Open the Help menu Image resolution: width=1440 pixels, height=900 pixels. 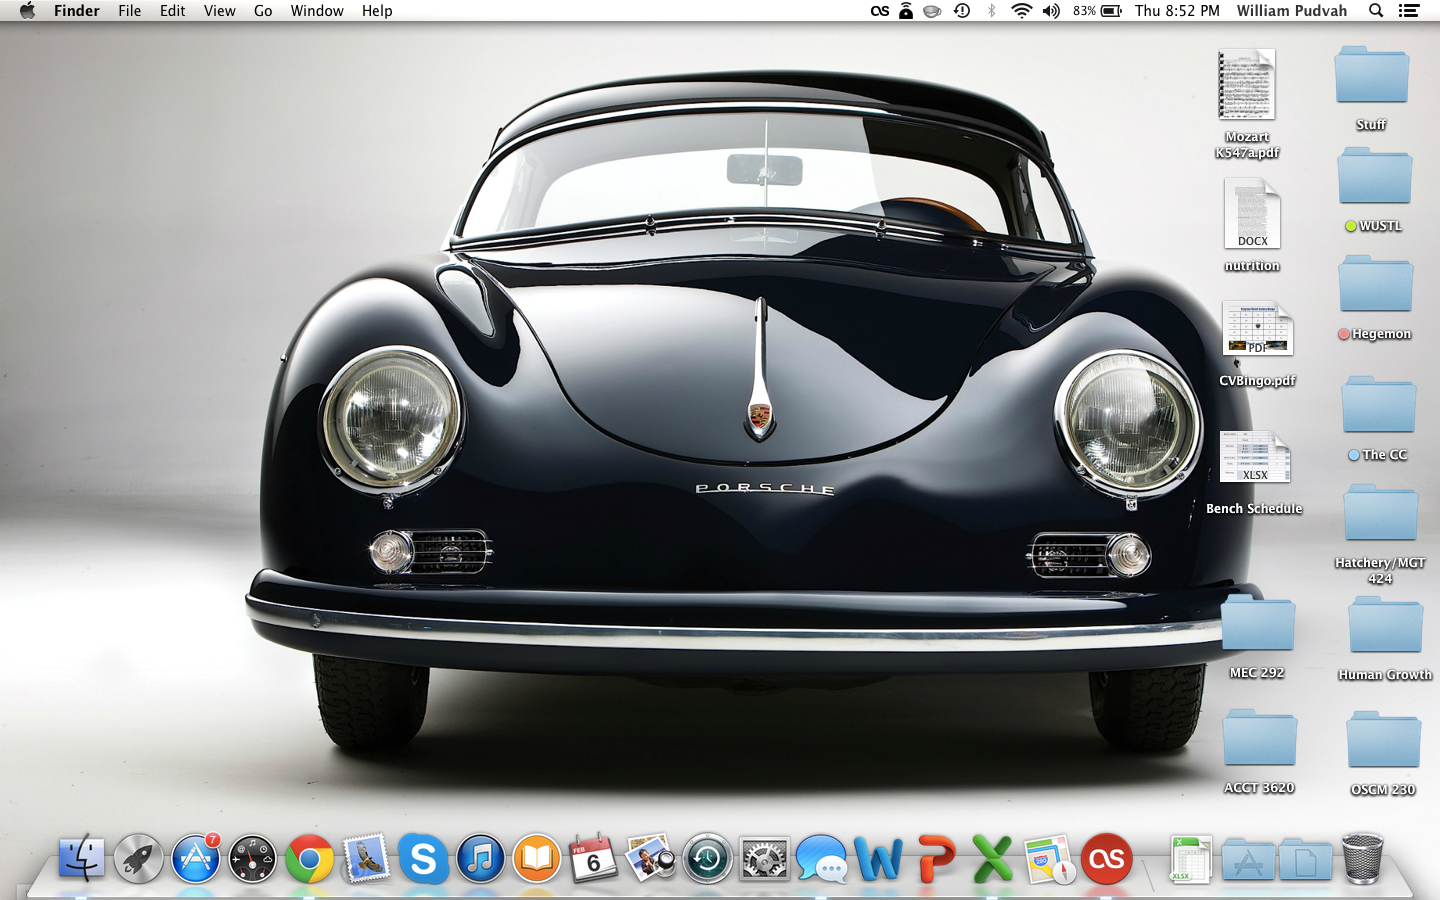click(x=377, y=11)
